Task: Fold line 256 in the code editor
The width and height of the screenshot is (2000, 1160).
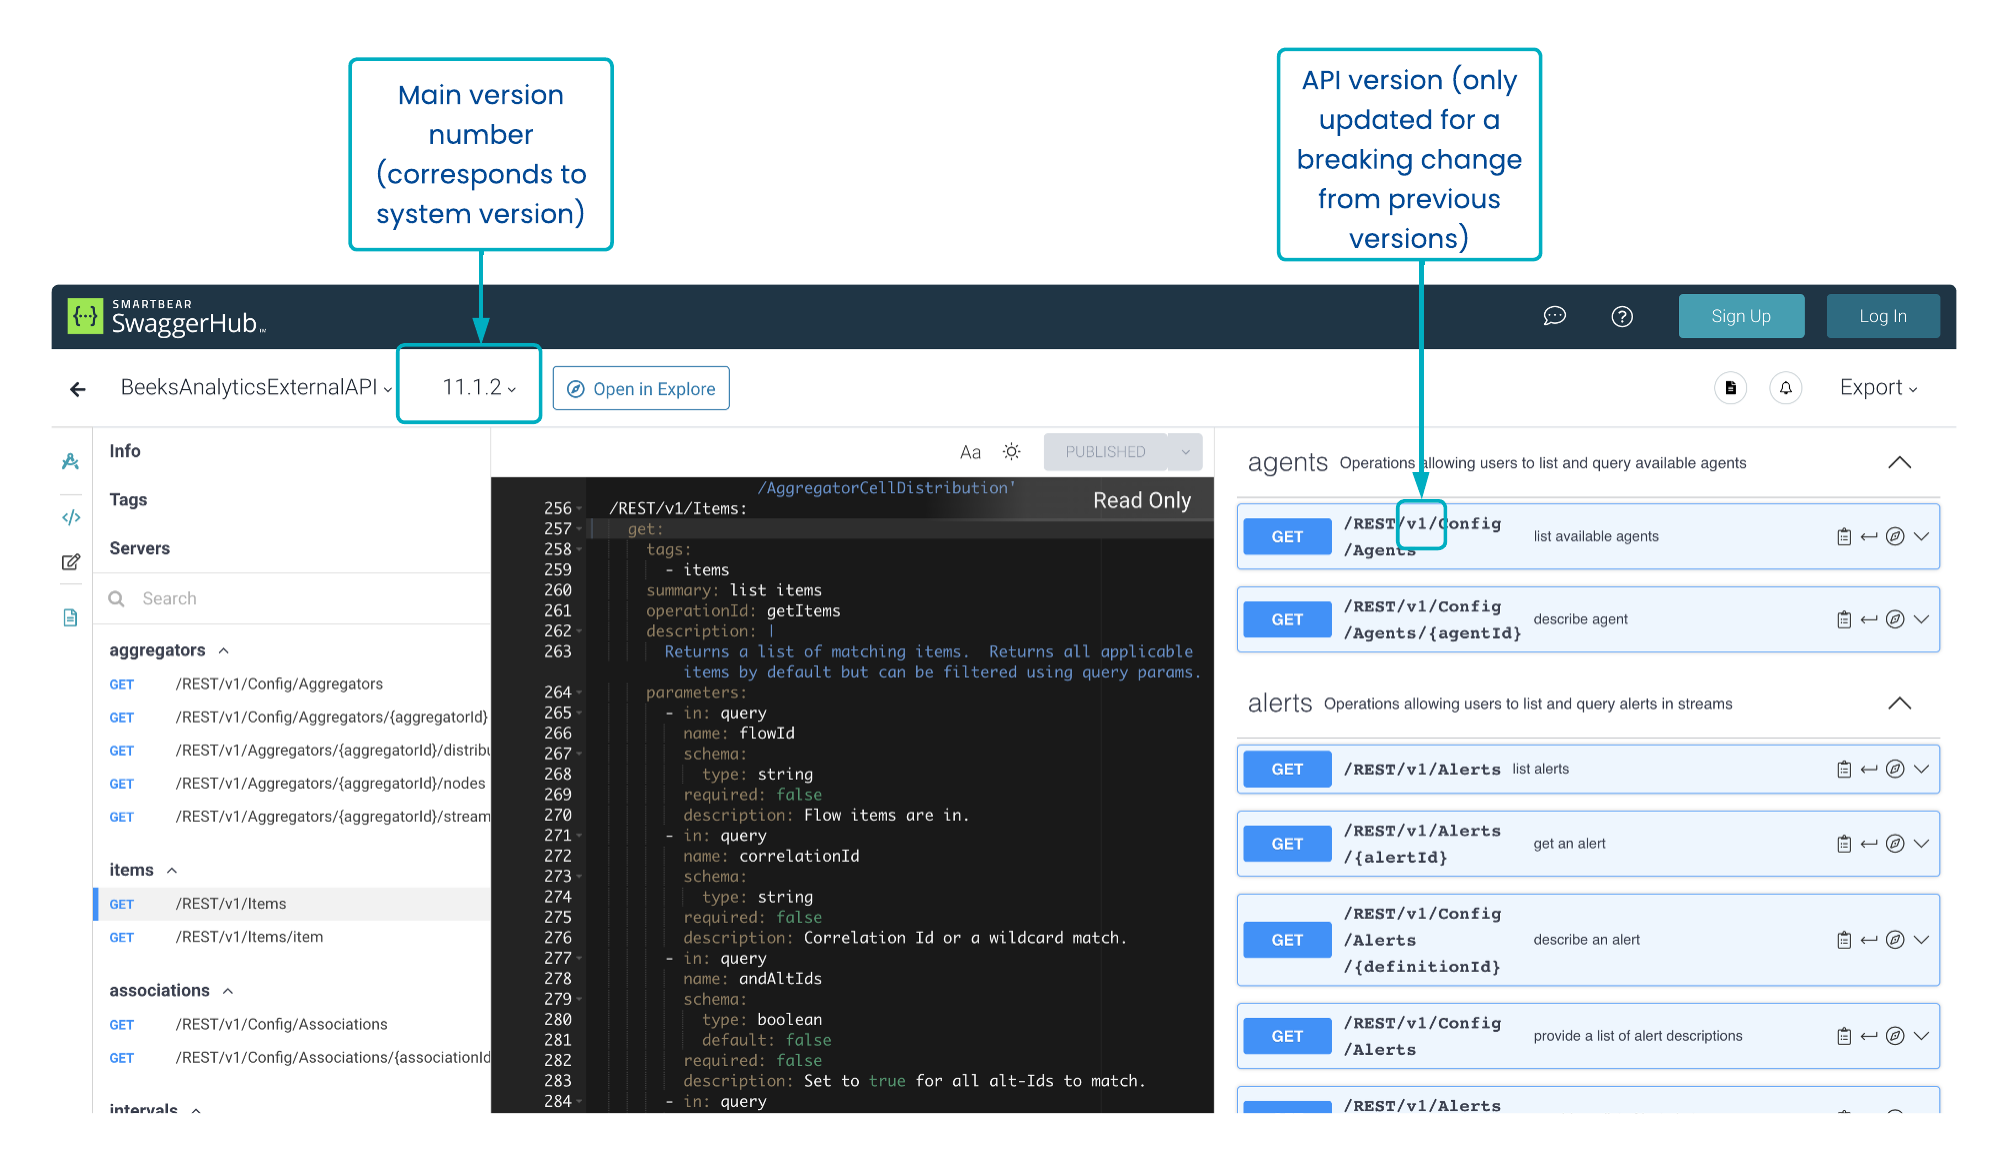Action: pos(580,509)
